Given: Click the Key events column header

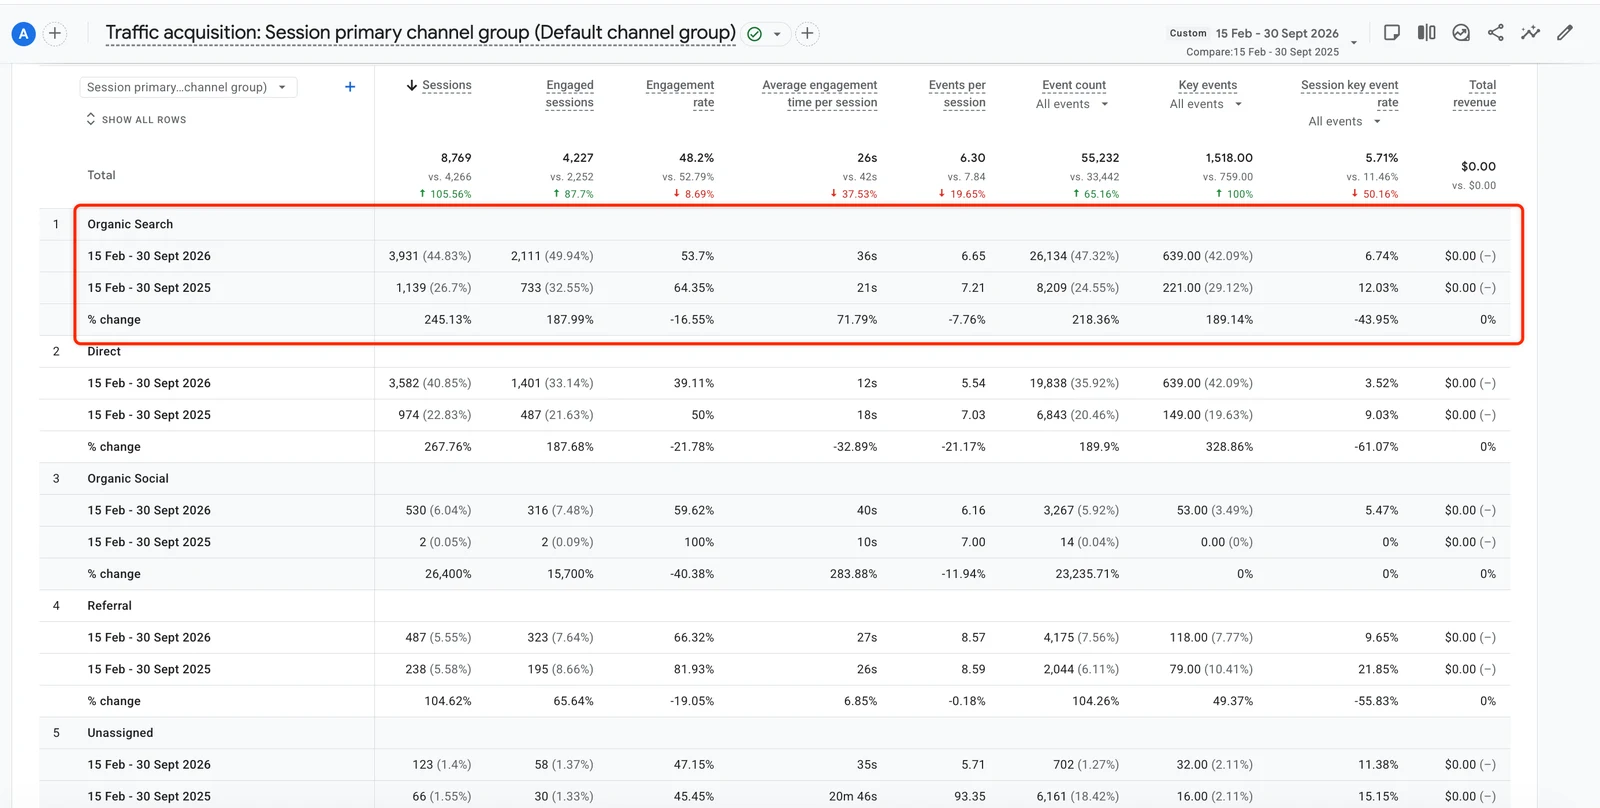Looking at the screenshot, I should click(x=1208, y=85).
